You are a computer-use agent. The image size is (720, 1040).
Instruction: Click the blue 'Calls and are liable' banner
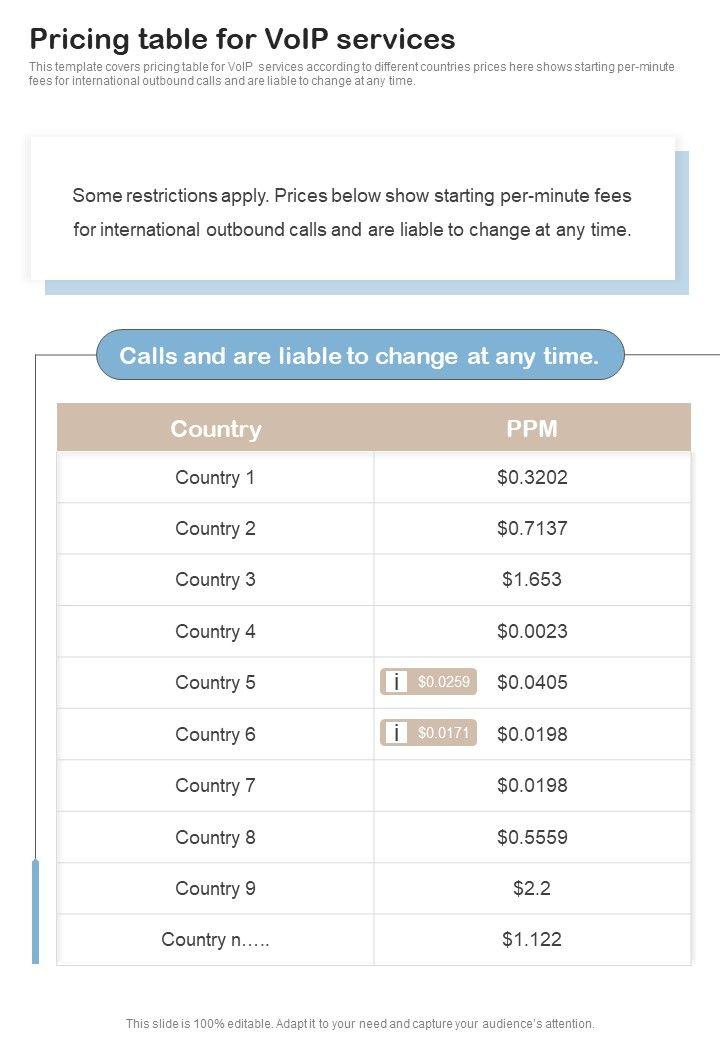(360, 355)
